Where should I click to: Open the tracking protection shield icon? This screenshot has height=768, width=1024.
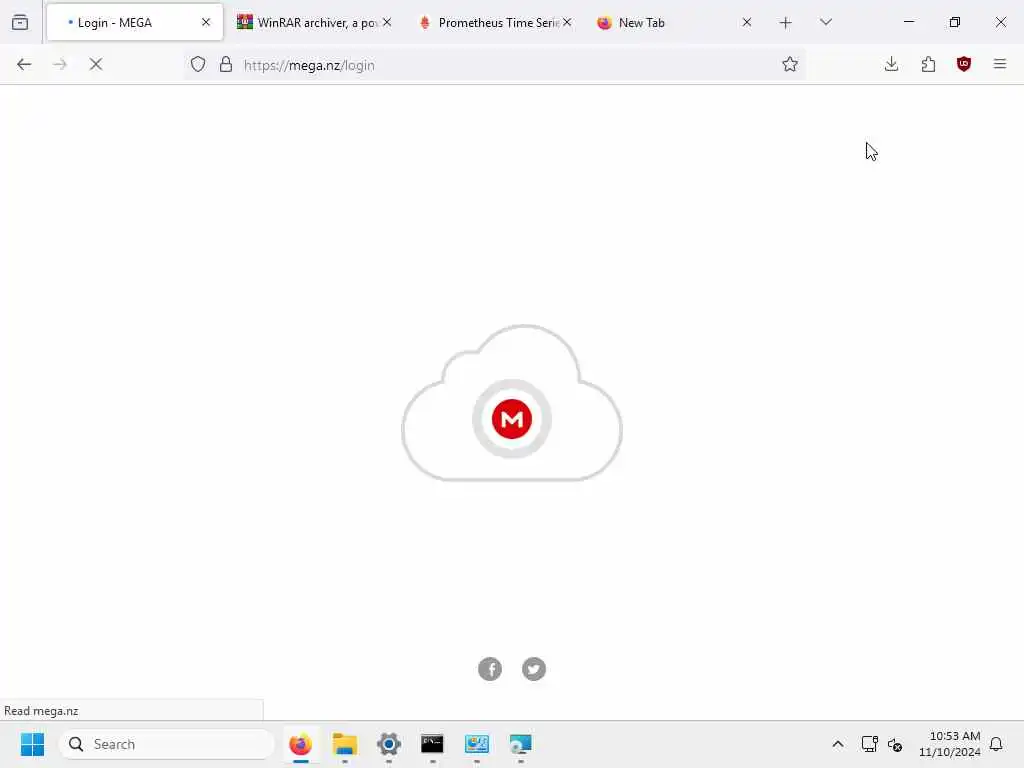(x=198, y=64)
